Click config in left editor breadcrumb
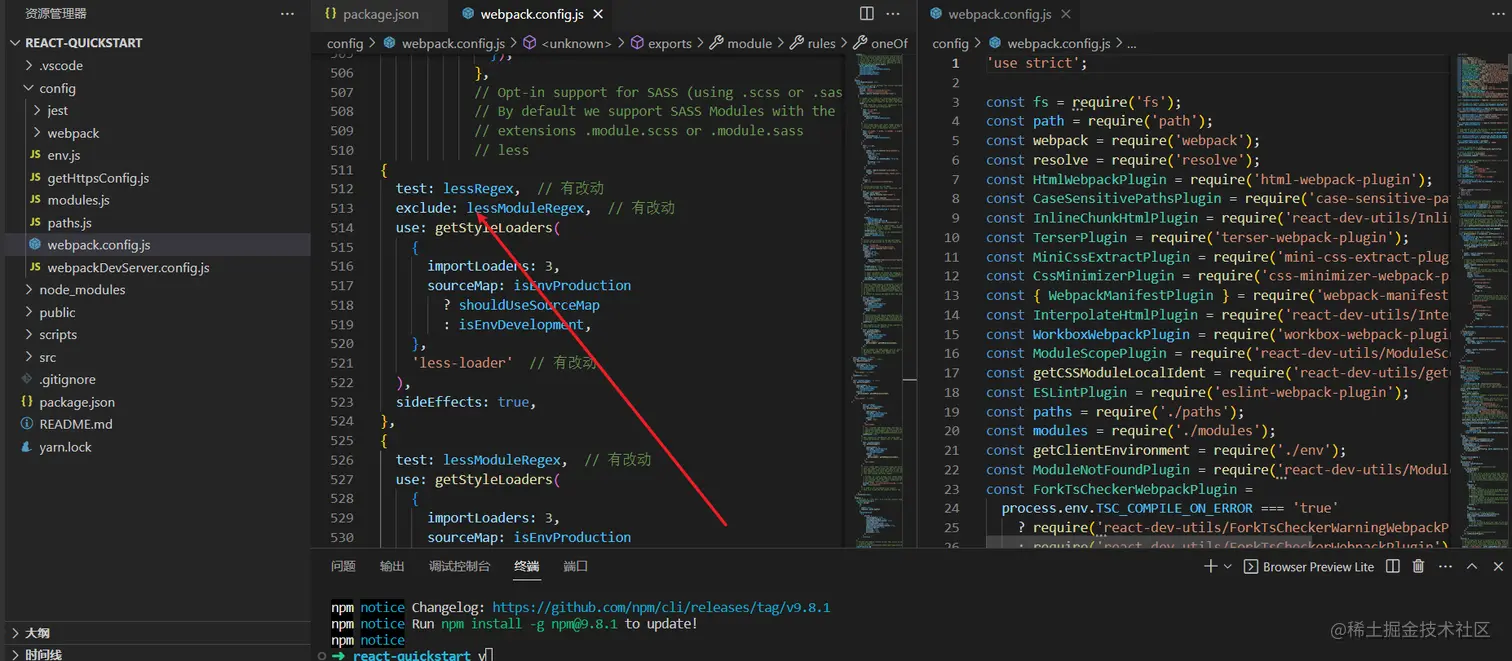This screenshot has height=661, width=1512. [x=345, y=43]
